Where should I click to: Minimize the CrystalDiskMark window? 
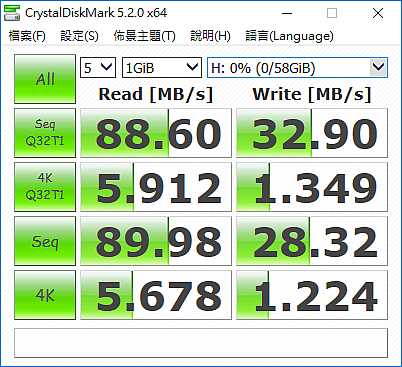coord(287,13)
